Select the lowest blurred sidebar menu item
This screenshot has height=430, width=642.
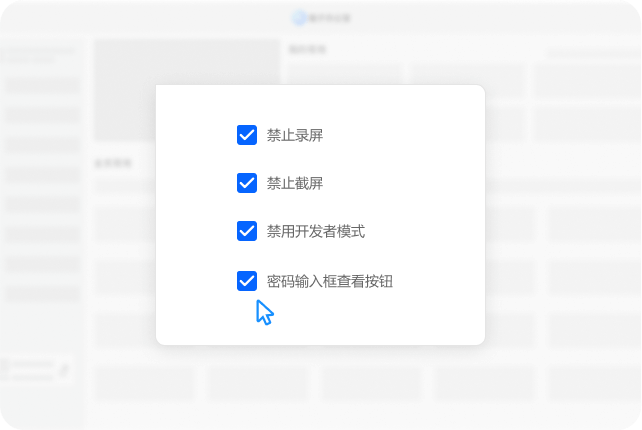point(43,294)
